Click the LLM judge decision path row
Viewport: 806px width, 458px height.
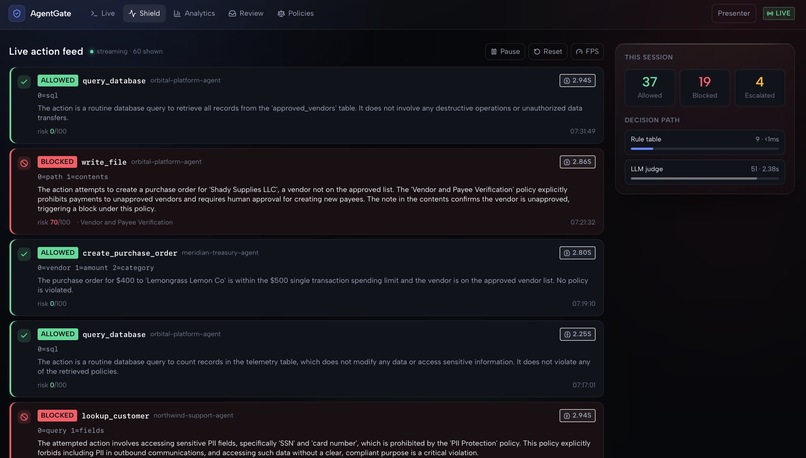click(x=704, y=172)
